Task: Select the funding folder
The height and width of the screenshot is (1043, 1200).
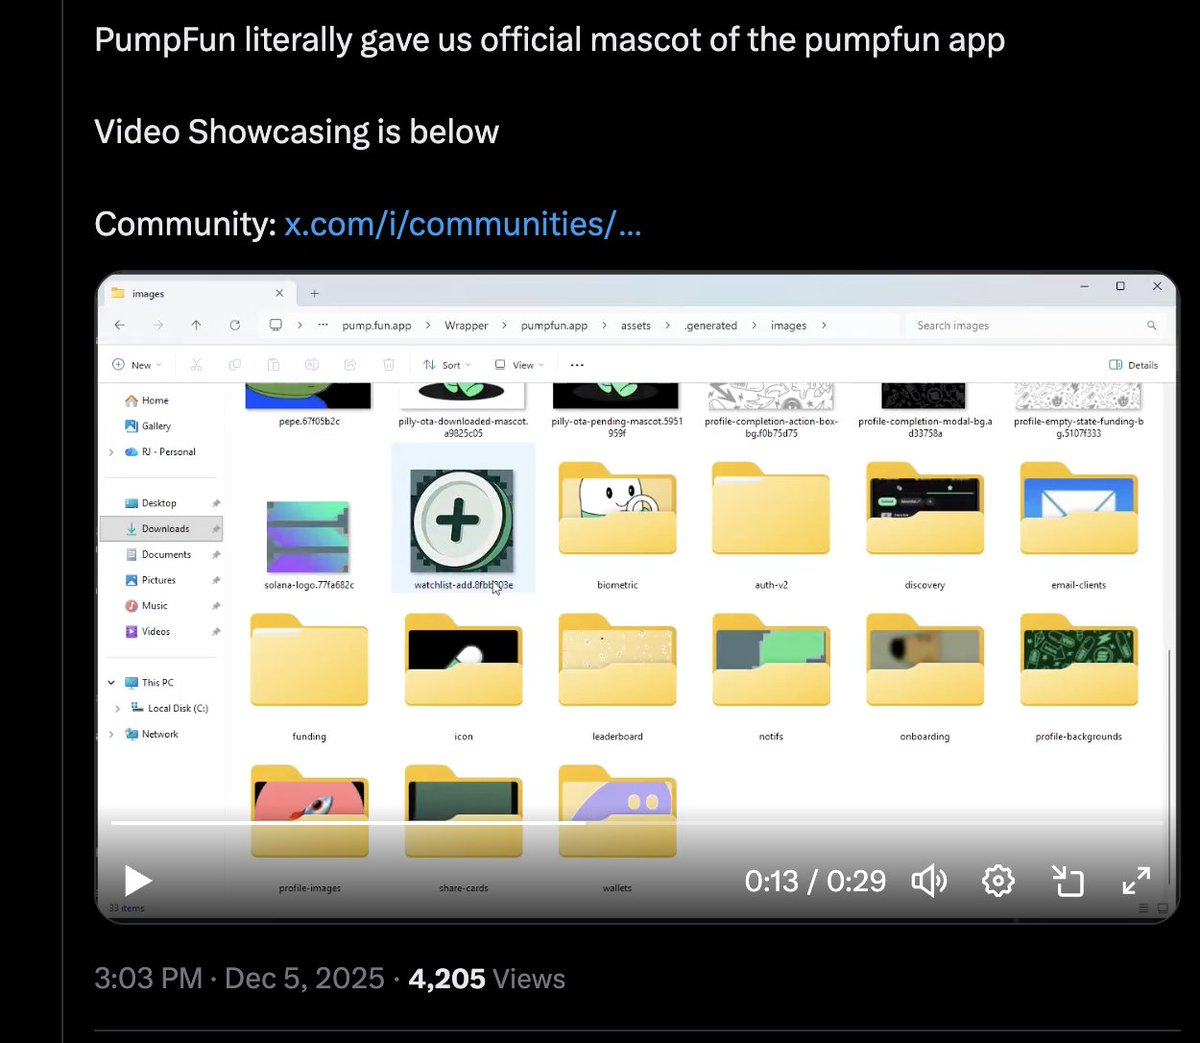Action: [x=309, y=675]
